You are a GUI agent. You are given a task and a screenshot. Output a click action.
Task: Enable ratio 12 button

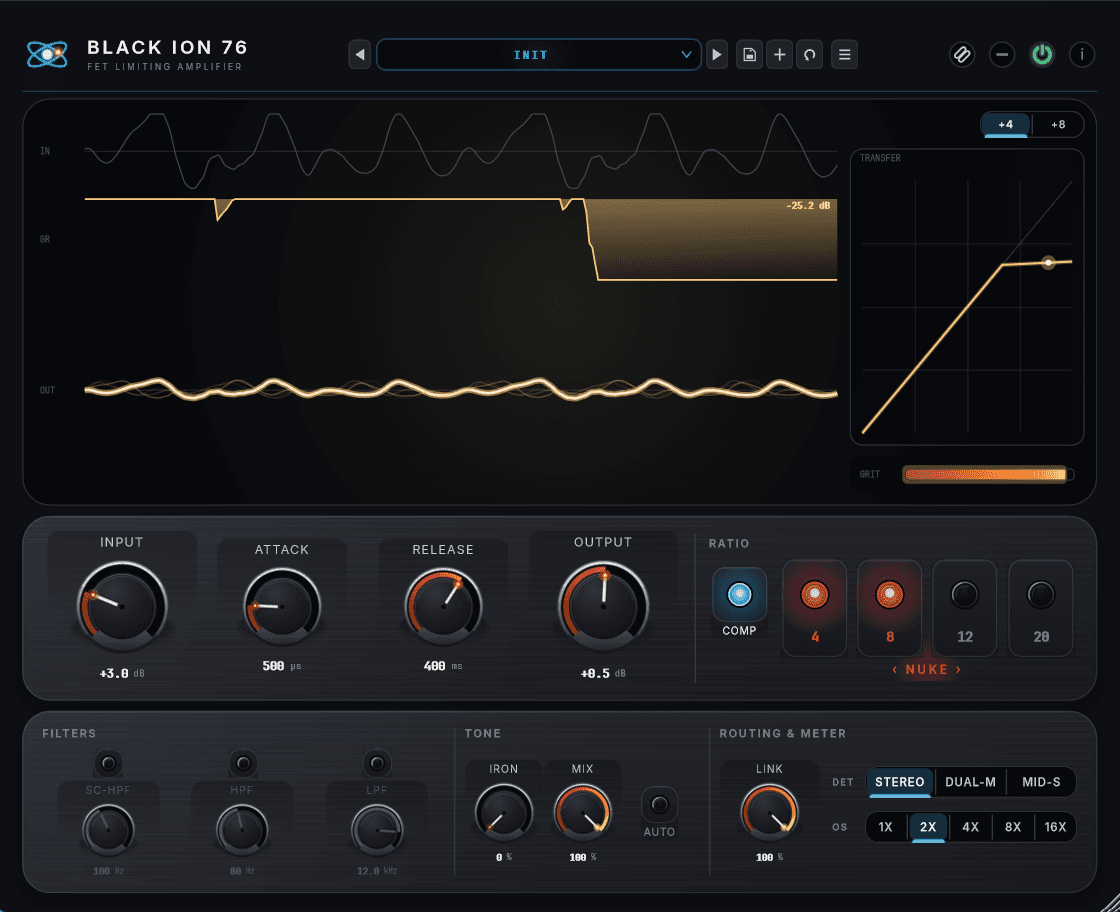click(x=965, y=607)
